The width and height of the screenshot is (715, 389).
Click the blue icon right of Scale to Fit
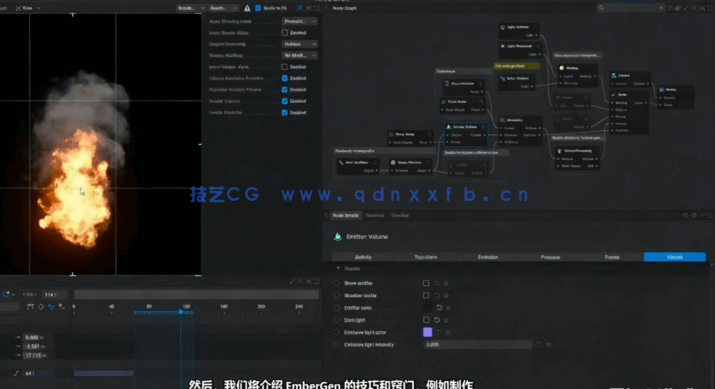(300, 8)
